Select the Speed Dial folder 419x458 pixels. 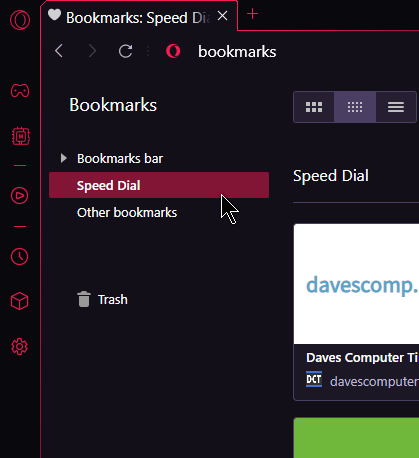pyautogui.click(x=159, y=185)
